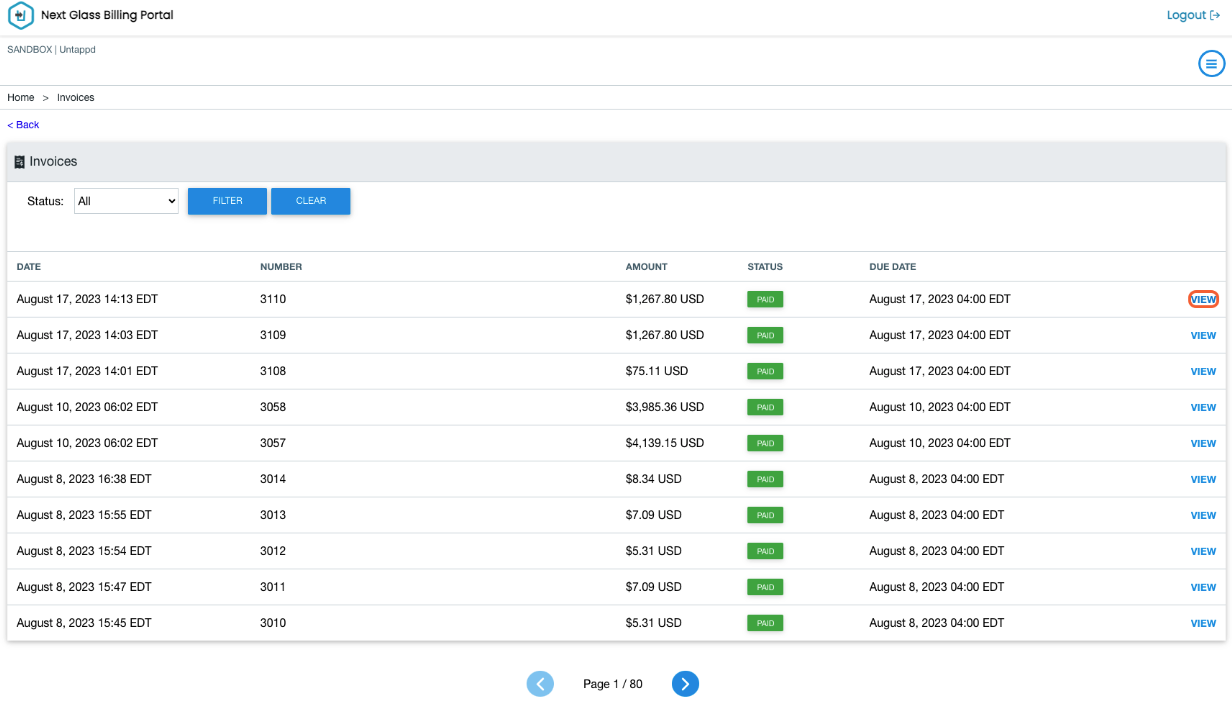The height and width of the screenshot is (708, 1232).
Task: Open the hamburger menu icon
Action: pyautogui.click(x=1211, y=64)
